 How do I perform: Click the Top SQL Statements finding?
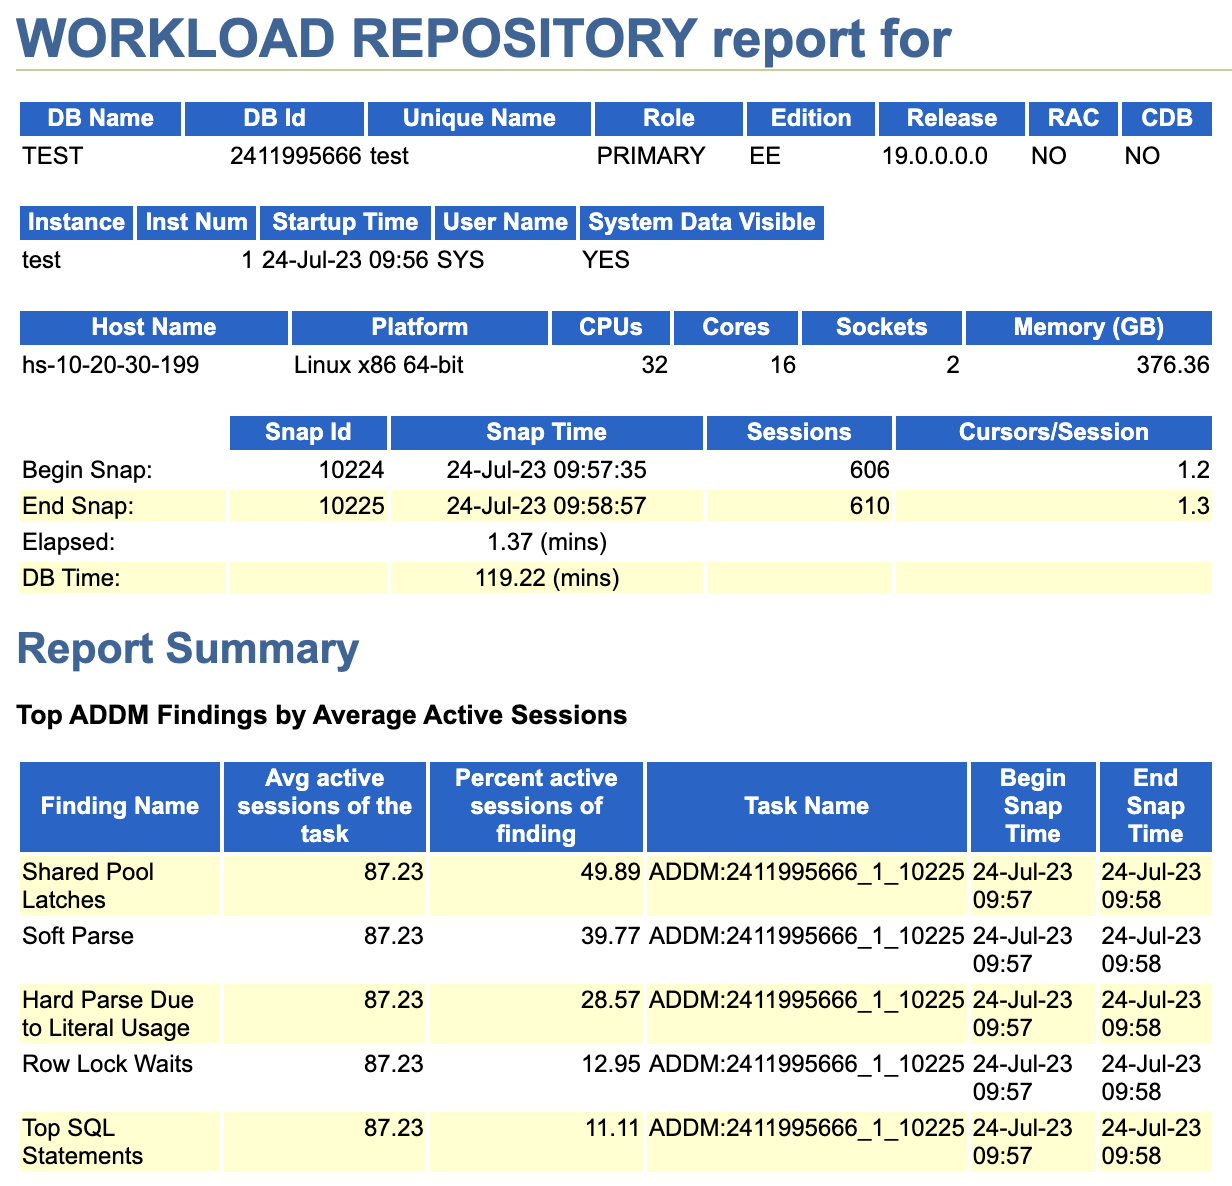(x=82, y=1142)
